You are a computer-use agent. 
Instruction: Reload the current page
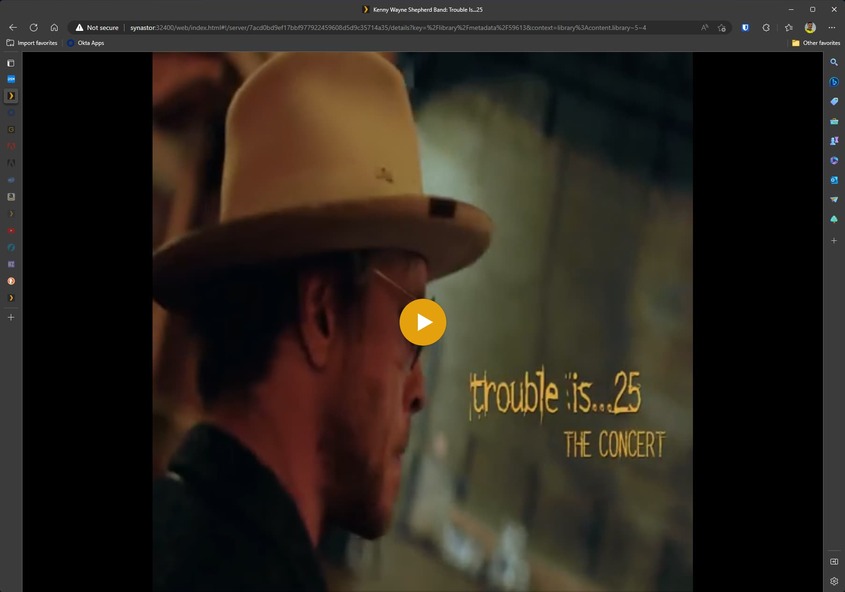pos(33,27)
